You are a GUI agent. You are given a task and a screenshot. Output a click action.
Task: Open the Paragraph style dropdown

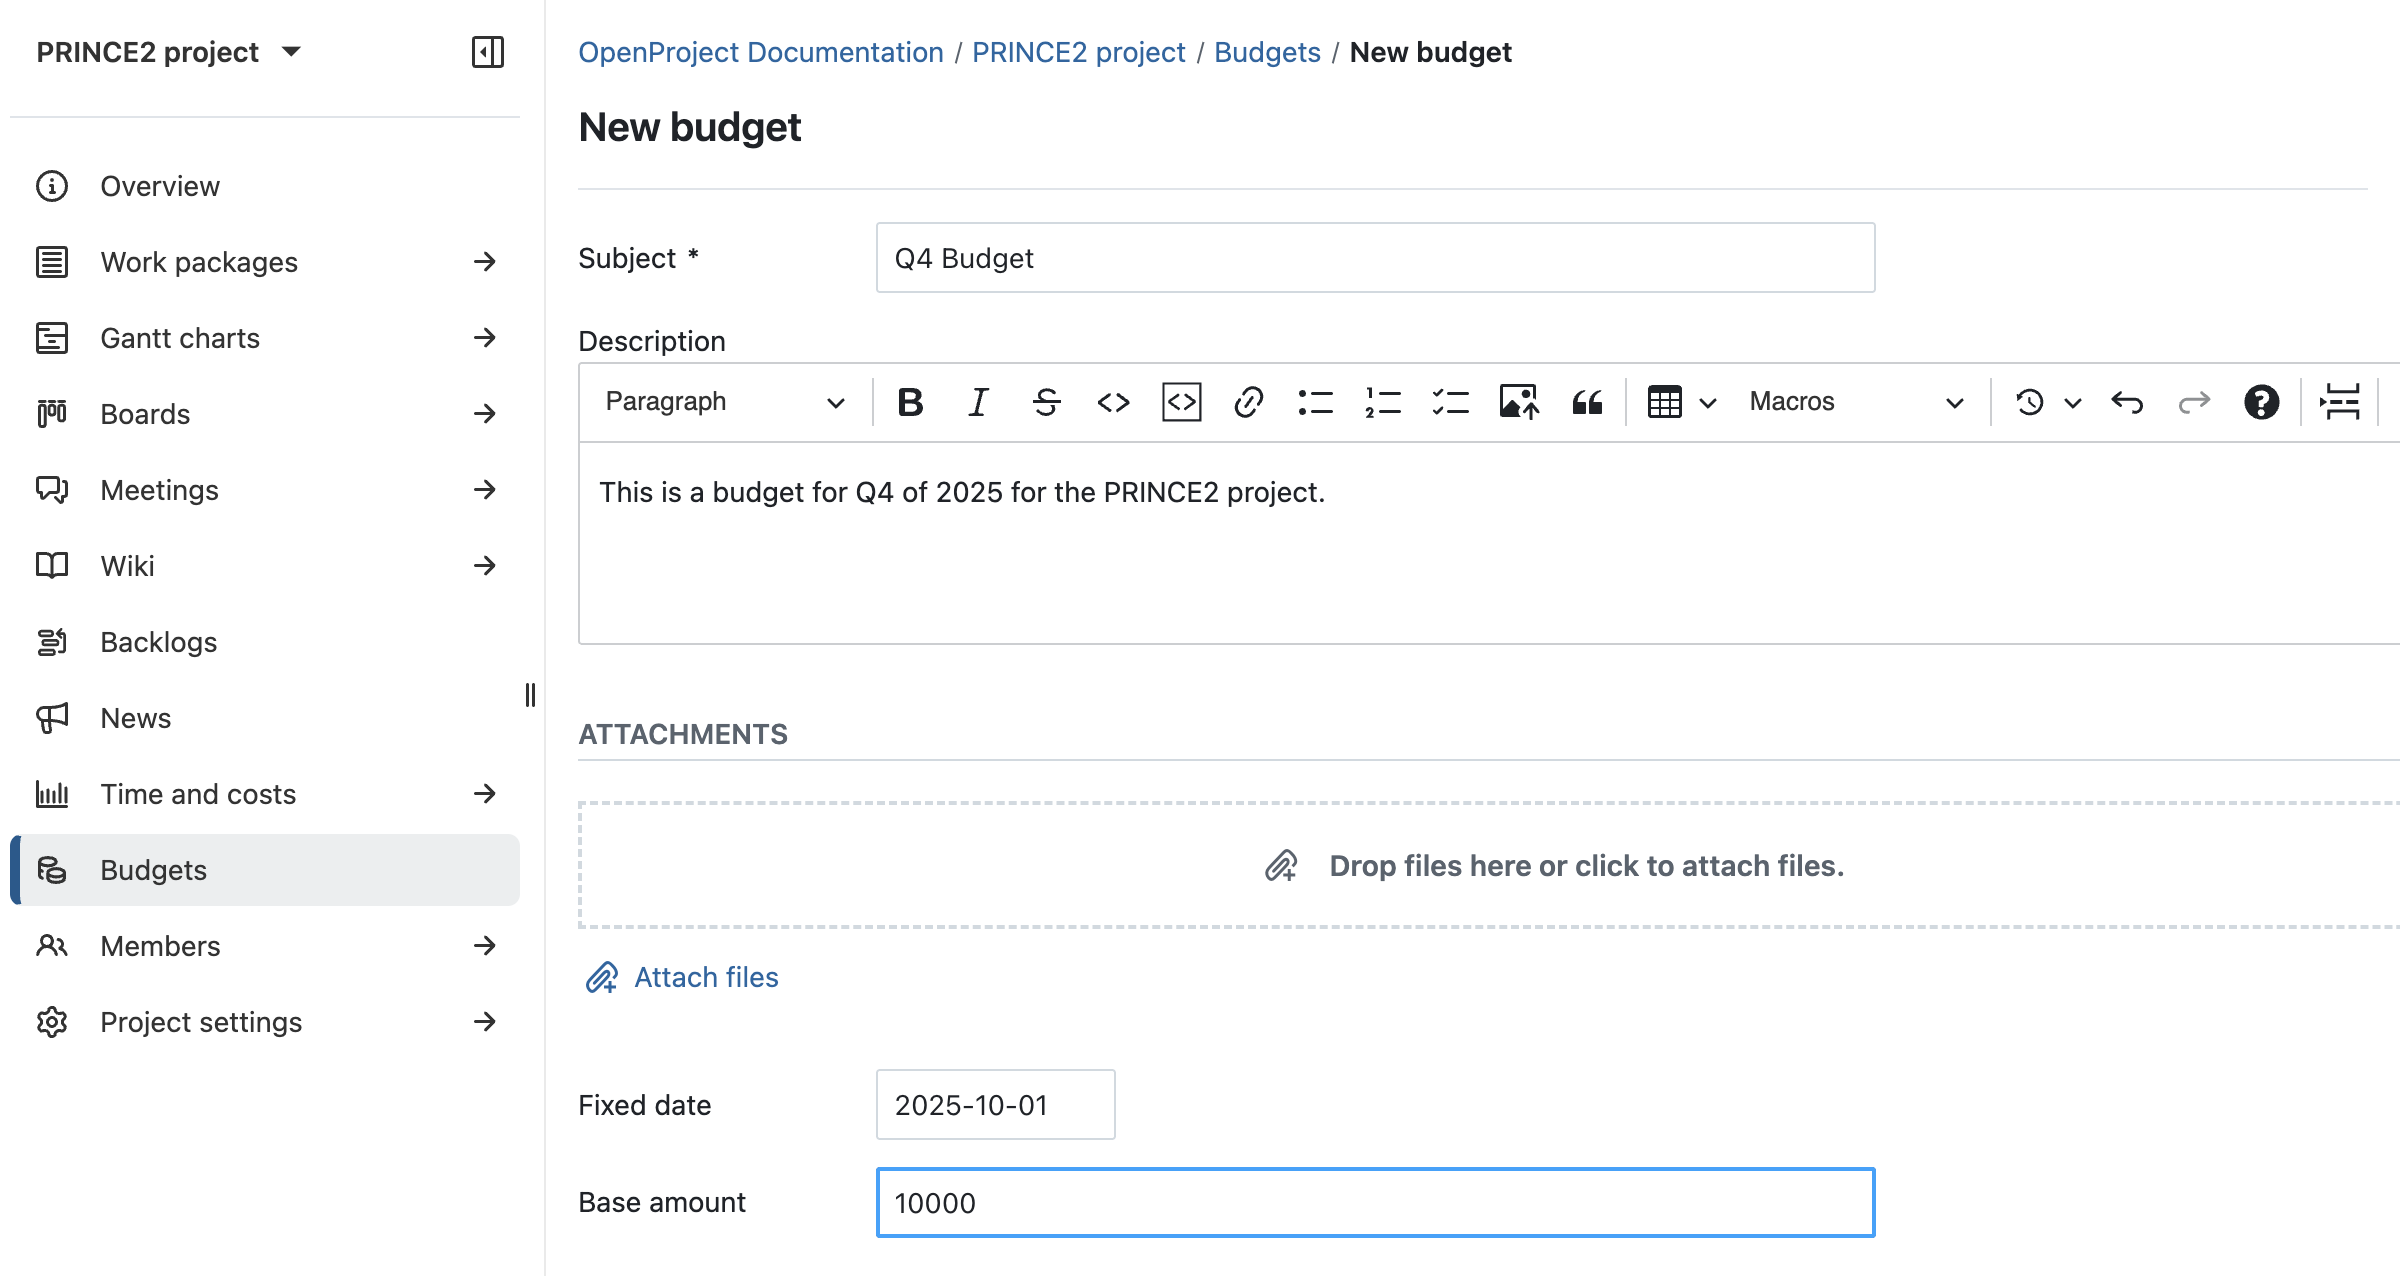[x=722, y=402]
